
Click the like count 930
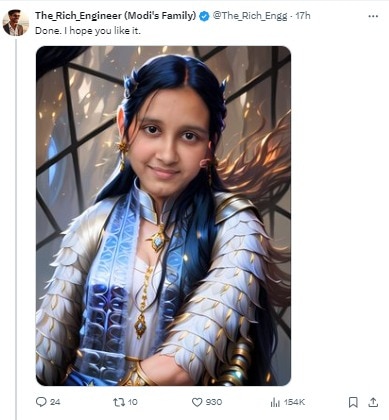coord(214,402)
